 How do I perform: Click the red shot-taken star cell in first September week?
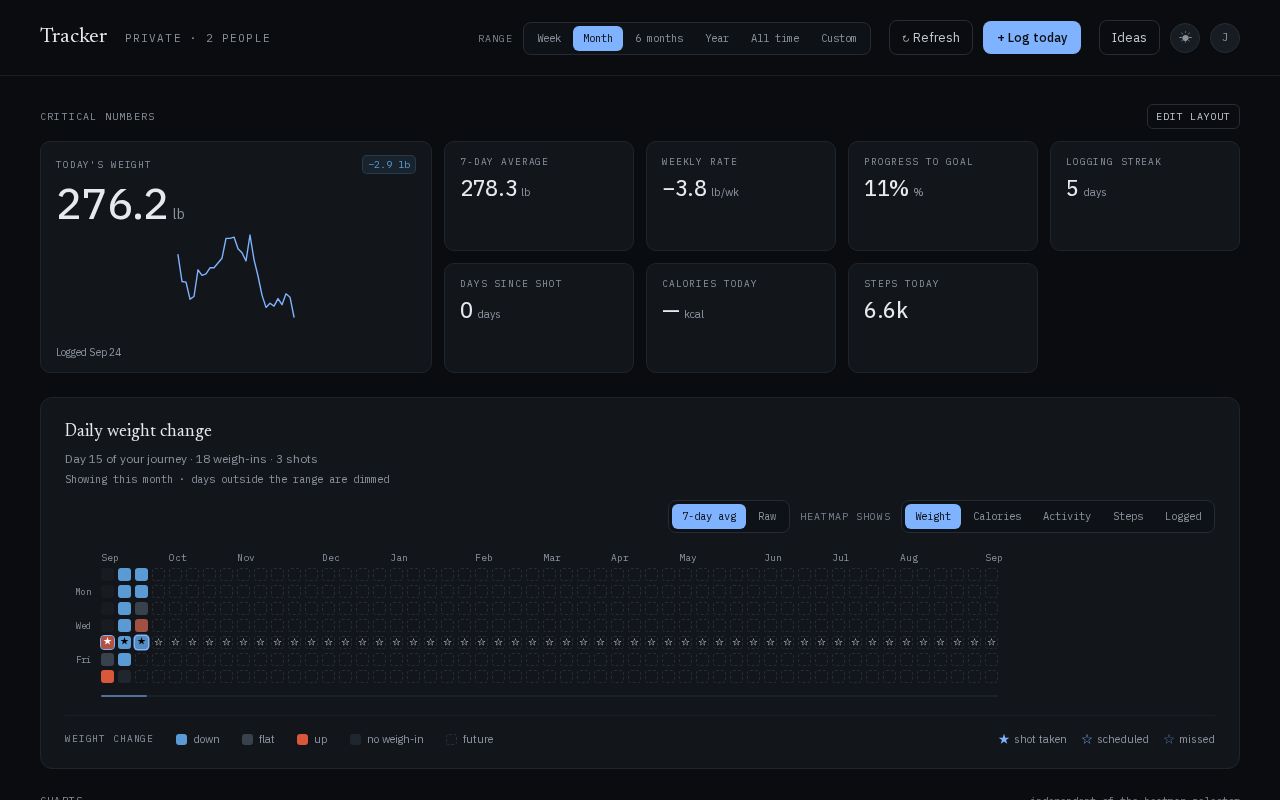(107, 642)
